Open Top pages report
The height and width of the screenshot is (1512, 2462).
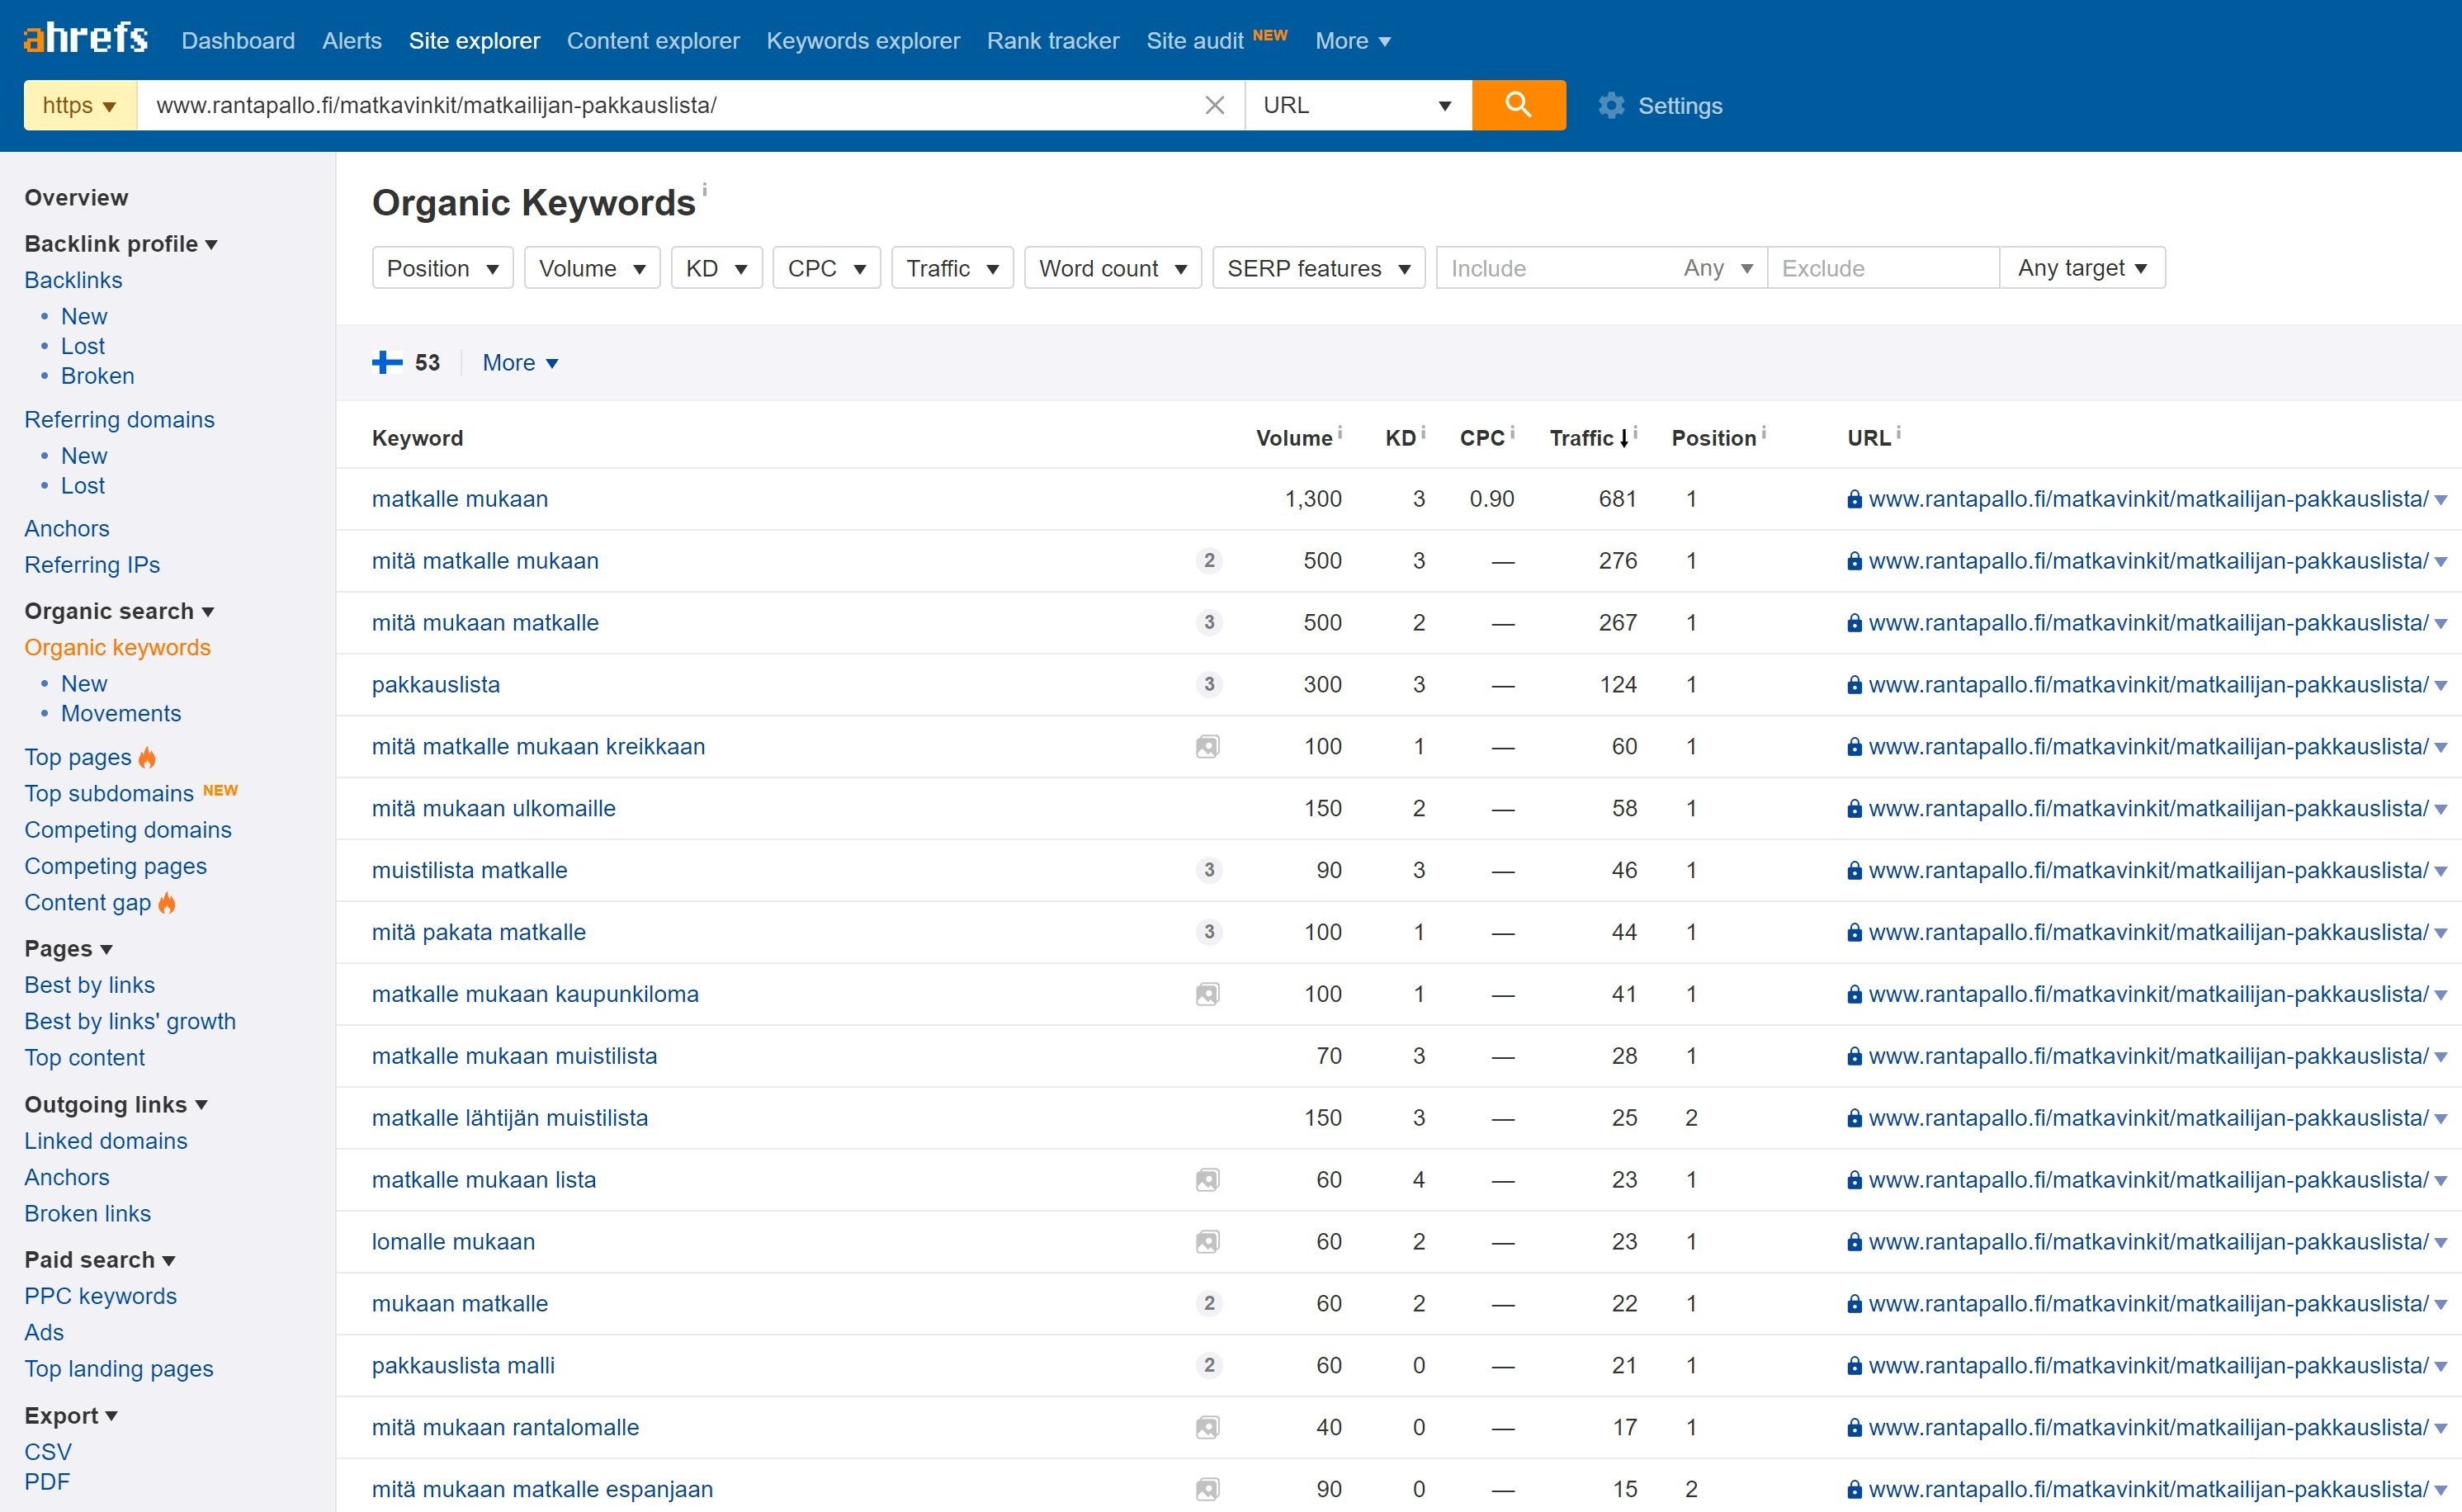pyautogui.click(x=78, y=757)
